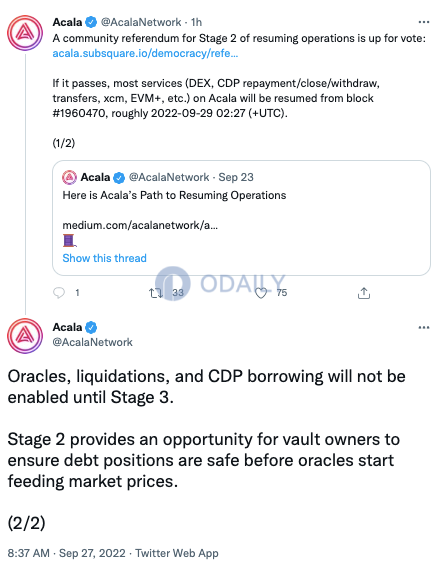Click the 1h timestamp on first tweet
This screenshot has height=568, width=441.
pyautogui.click(x=196, y=22)
